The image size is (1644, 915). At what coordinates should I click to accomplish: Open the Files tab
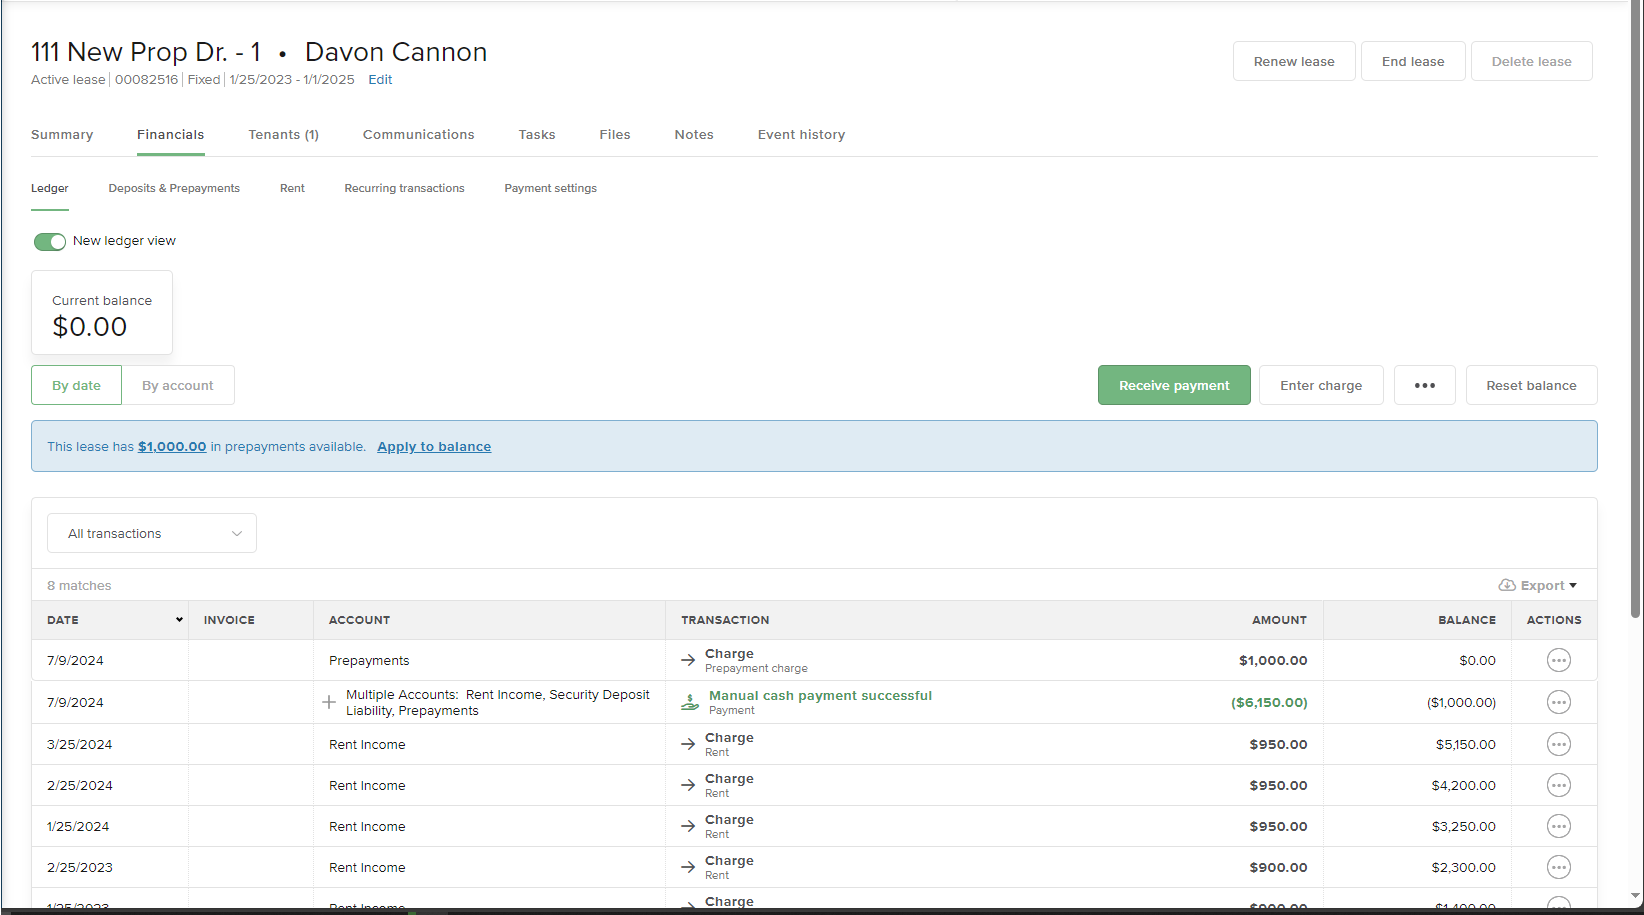pyautogui.click(x=615, y=134)
